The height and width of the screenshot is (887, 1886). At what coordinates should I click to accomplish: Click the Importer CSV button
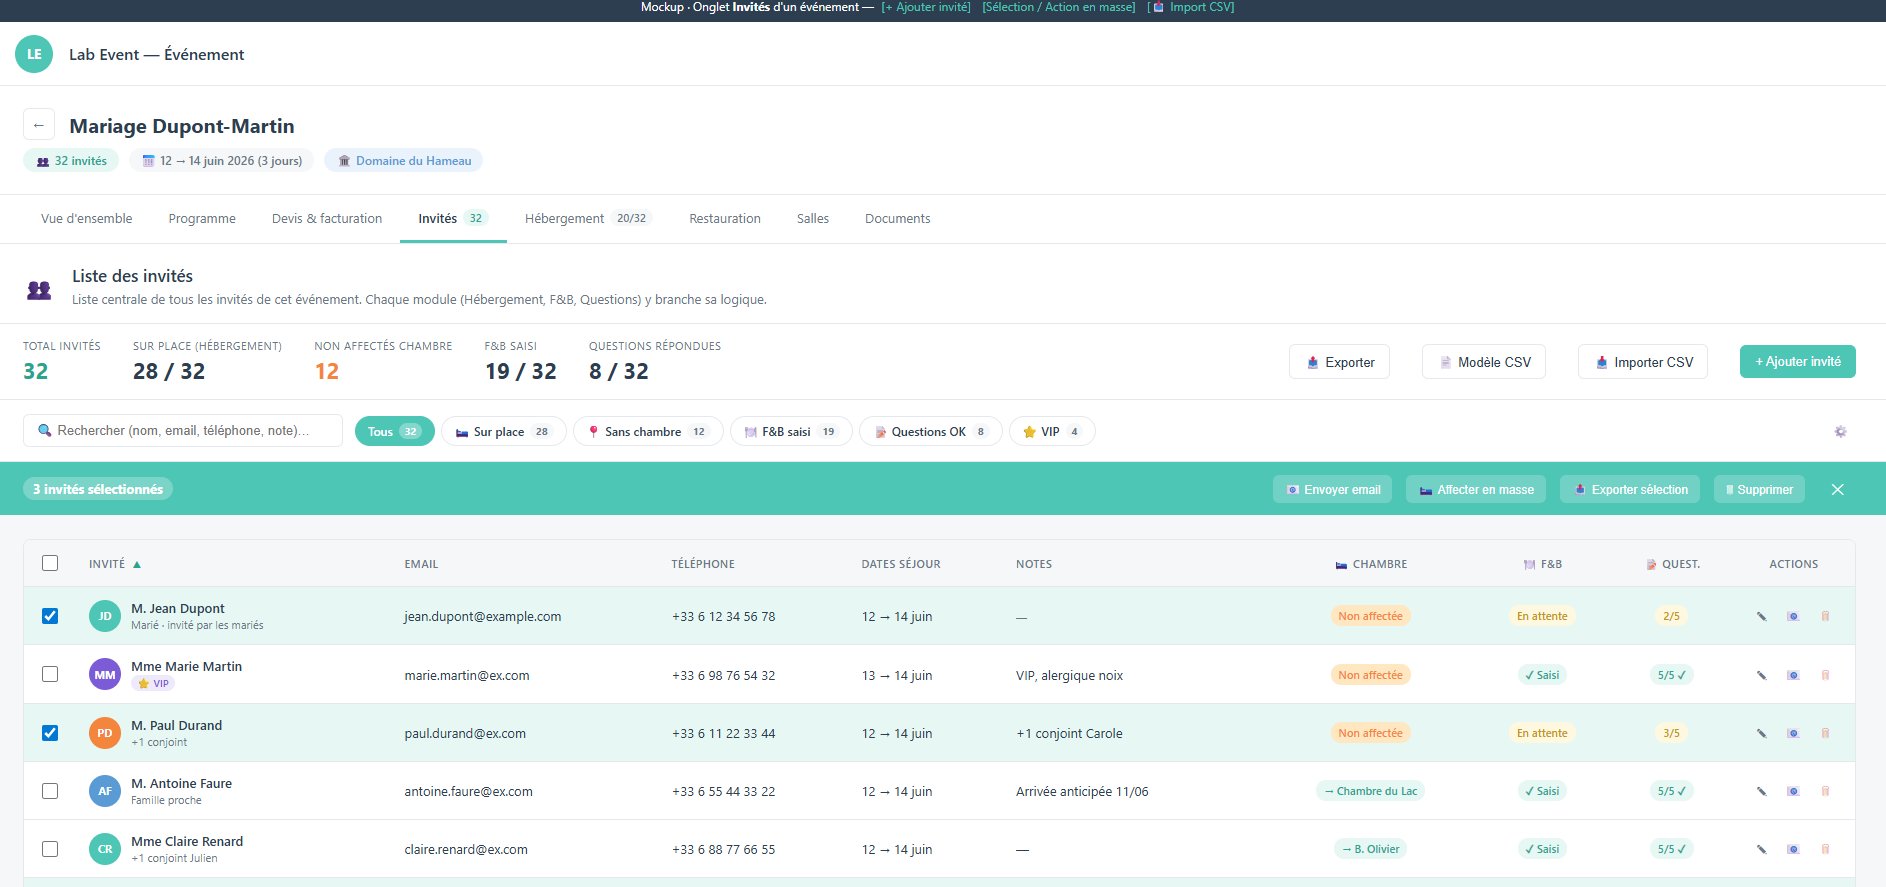[x=1643, y=362]
